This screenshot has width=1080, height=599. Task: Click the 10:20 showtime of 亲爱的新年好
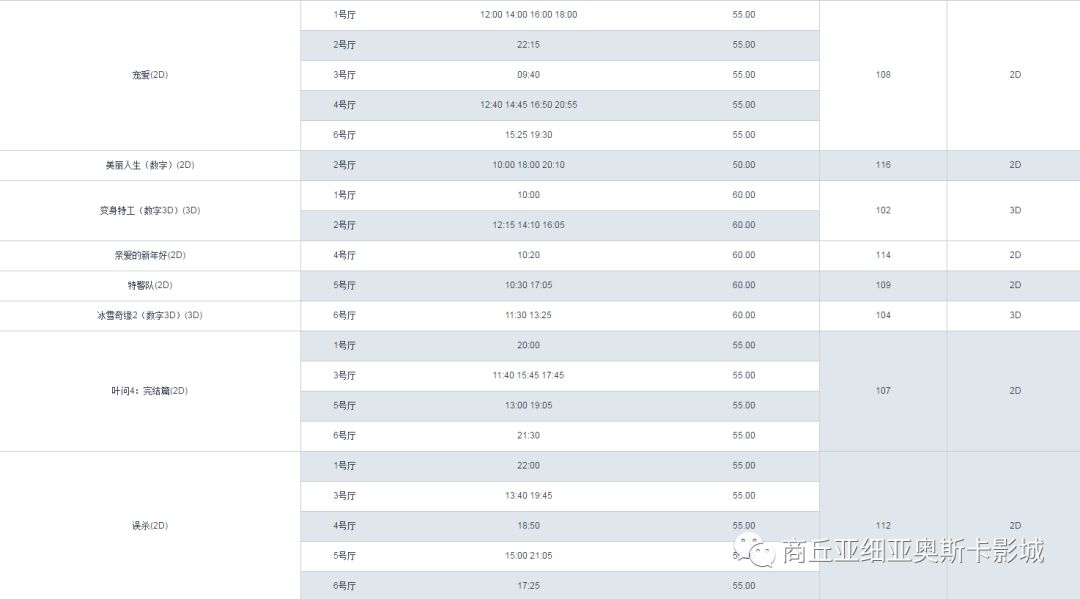[x=527, y=255]
